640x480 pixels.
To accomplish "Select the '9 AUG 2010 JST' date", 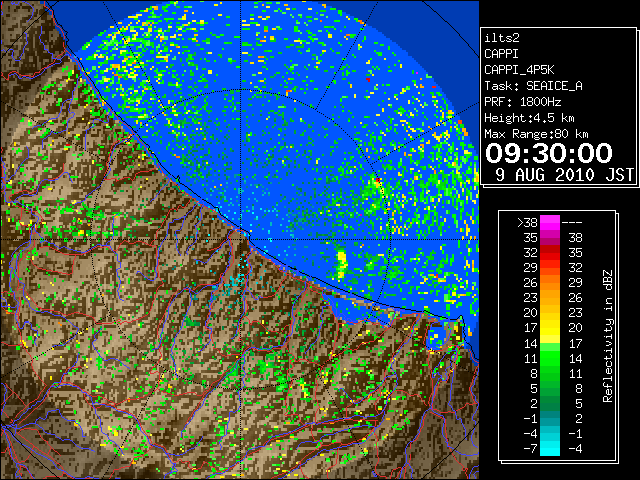I will click(x=564, y=175).
